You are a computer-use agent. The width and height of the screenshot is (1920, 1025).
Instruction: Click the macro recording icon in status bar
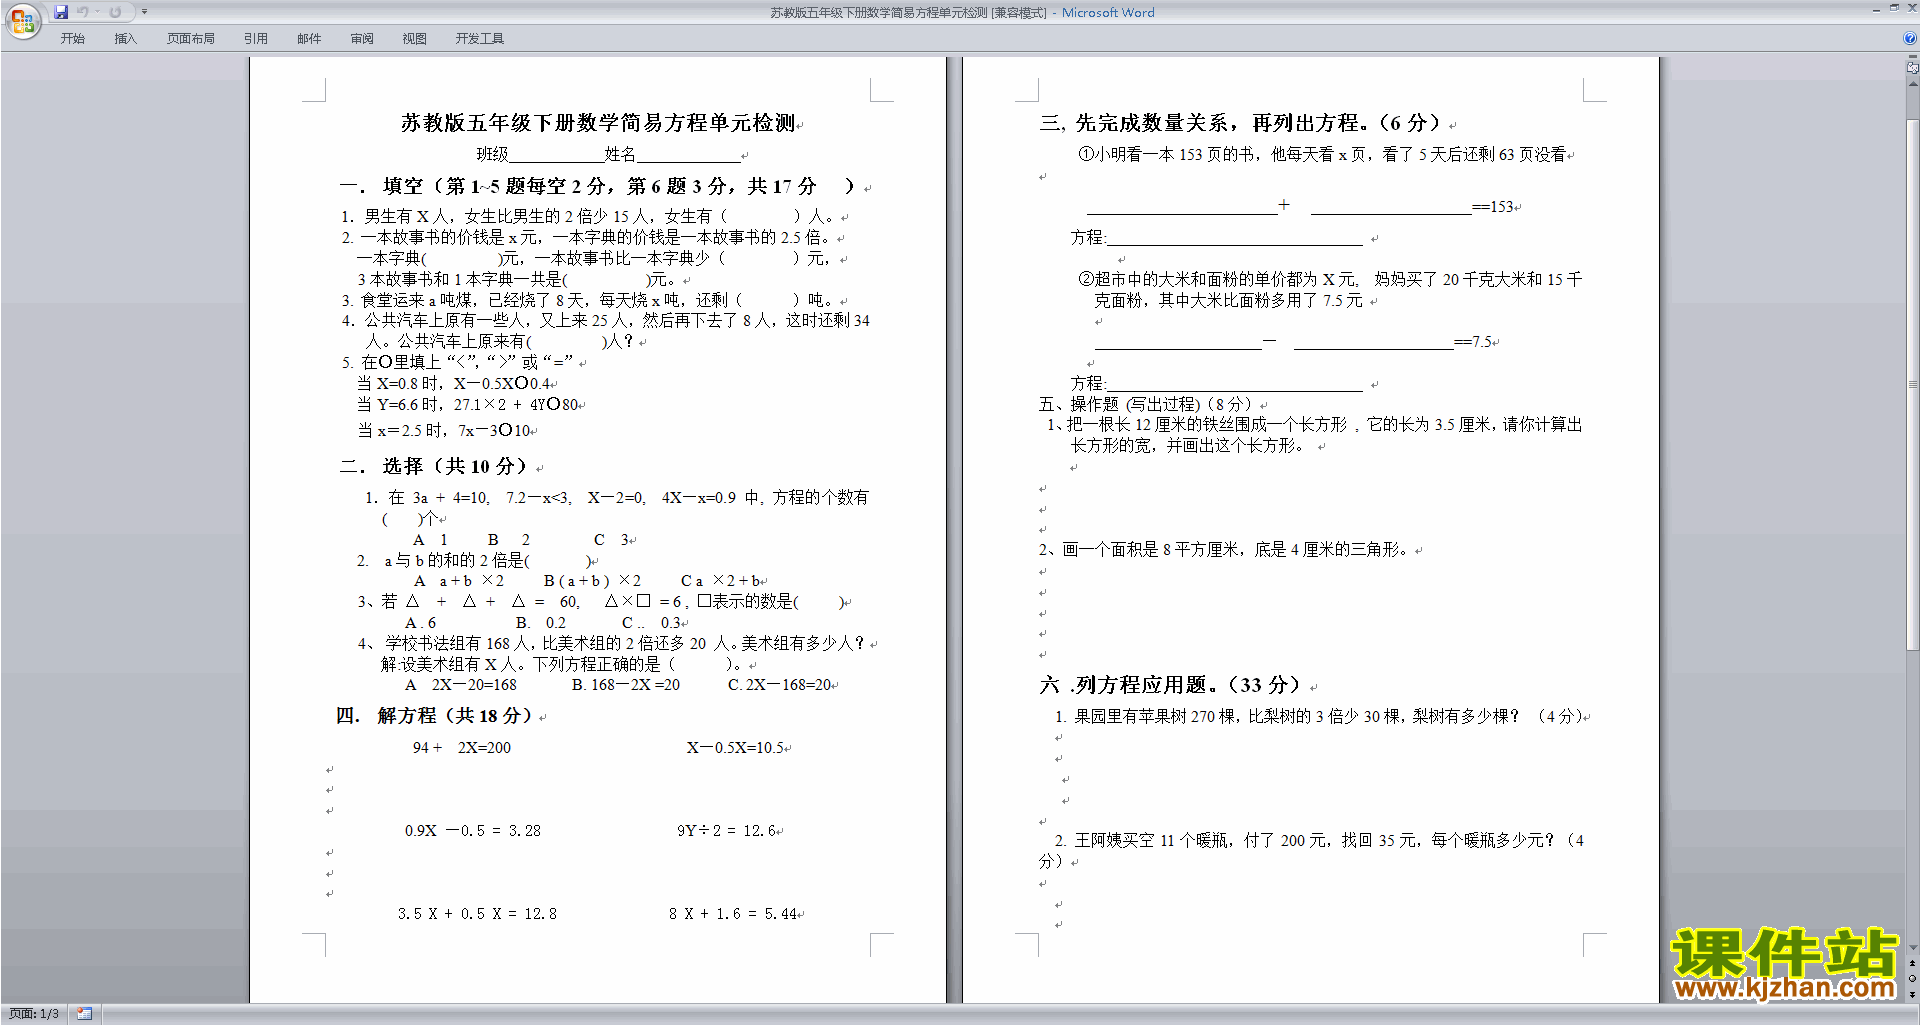[x=85, y=1014]
